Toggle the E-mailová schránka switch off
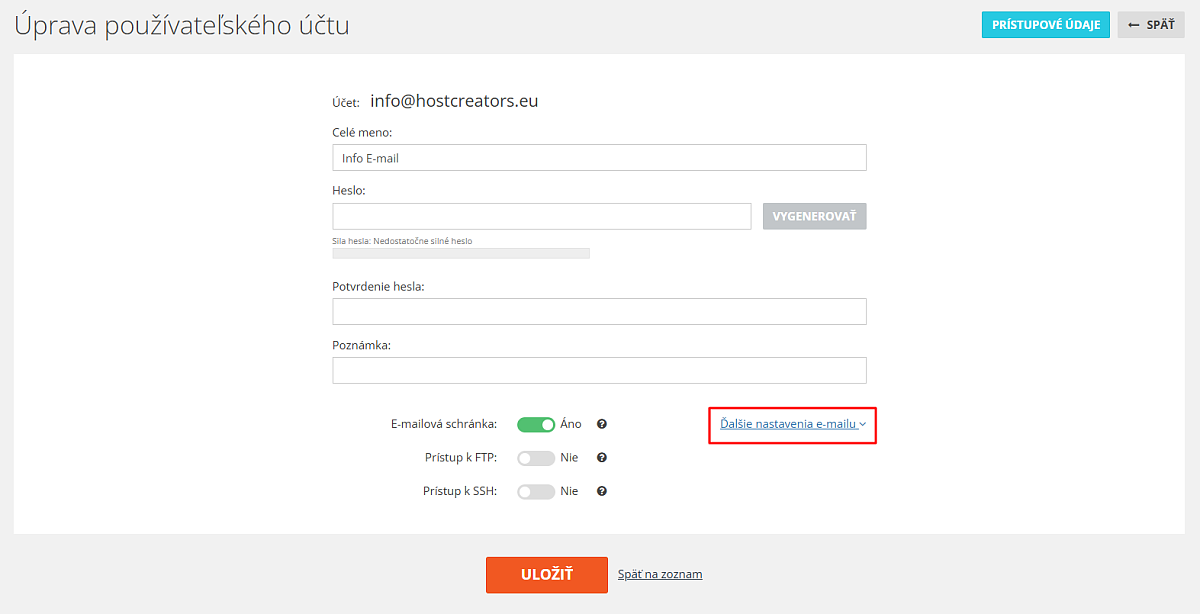The width and height of the screenshot is (1200, 614). click(536, 424)
